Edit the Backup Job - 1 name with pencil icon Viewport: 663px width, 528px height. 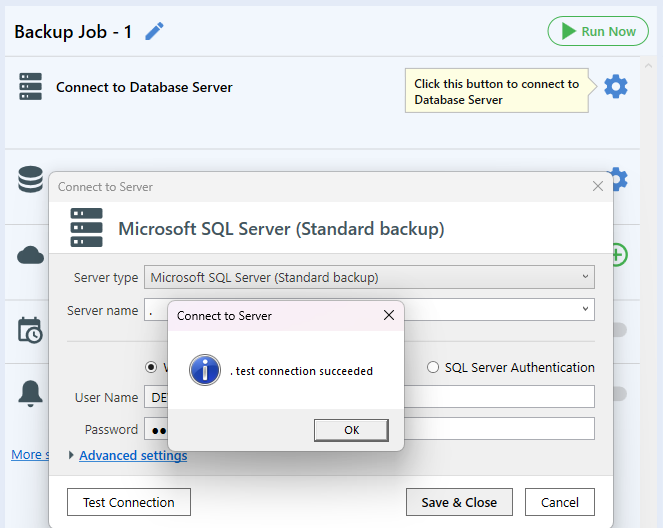tap(154, 31)
